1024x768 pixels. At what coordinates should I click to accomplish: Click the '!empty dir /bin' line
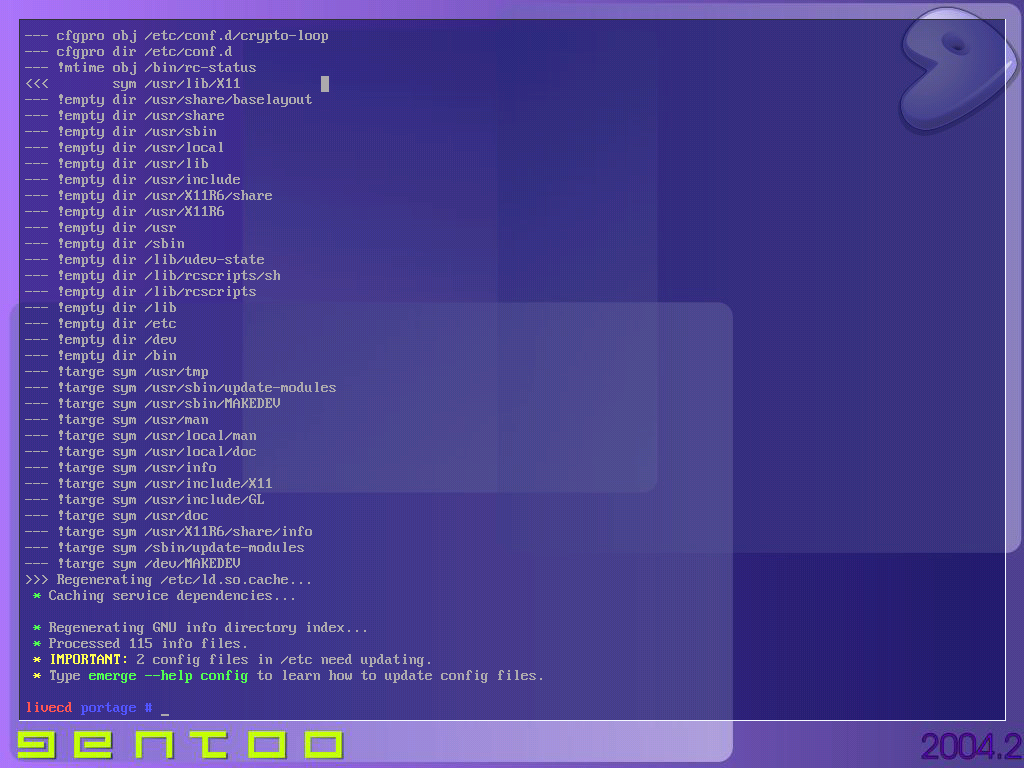(x=101, y=356)
